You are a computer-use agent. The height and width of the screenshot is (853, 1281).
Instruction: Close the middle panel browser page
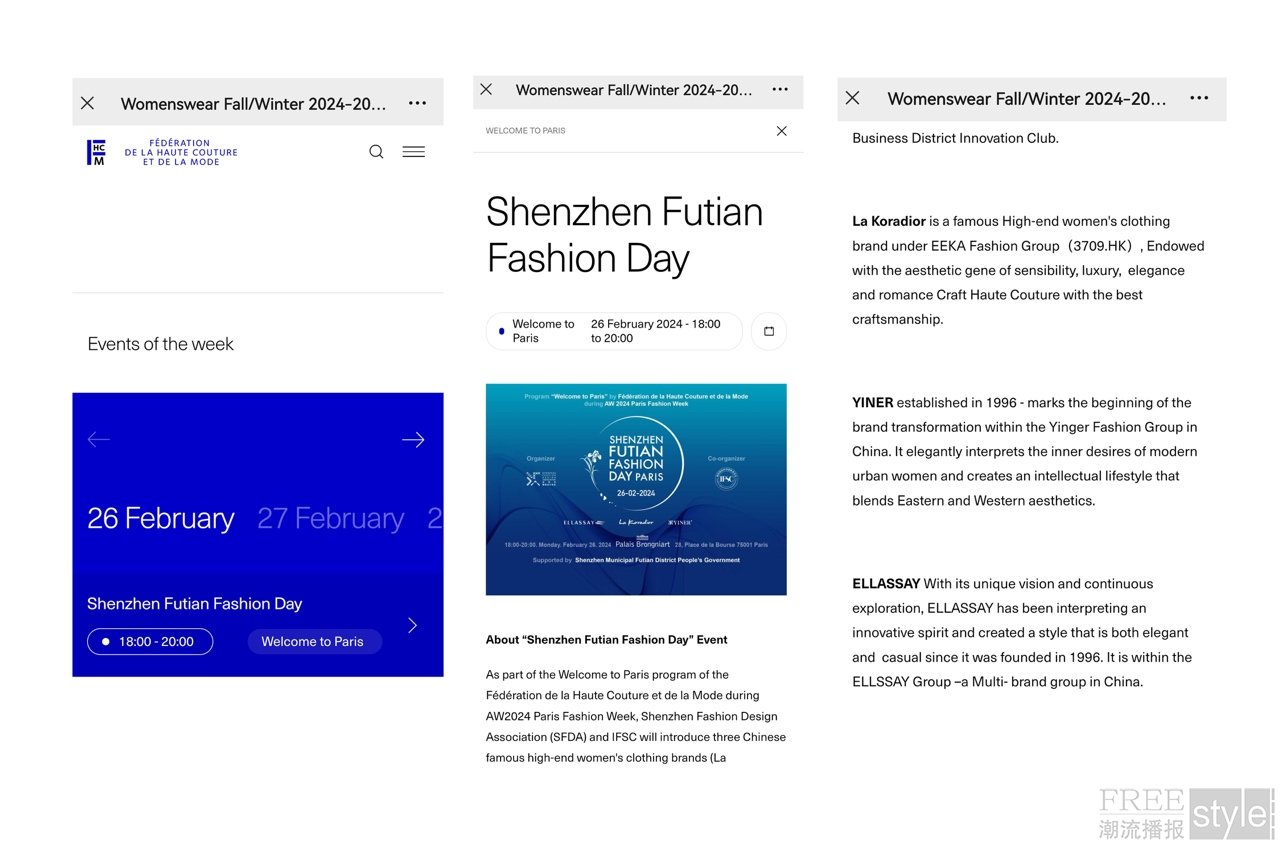(486, 90)
